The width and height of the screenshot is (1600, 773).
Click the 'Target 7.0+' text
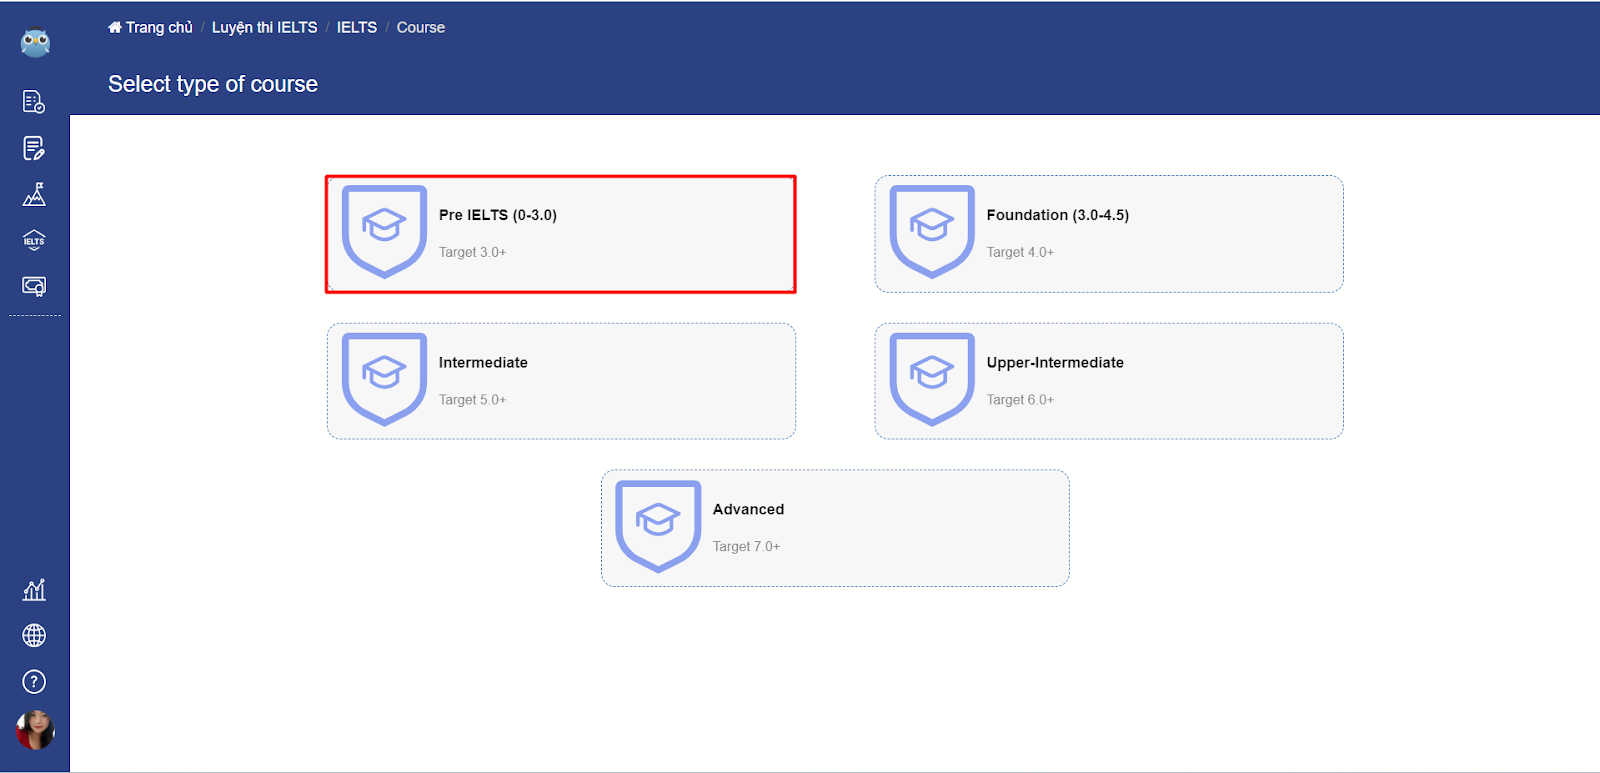click(x=746, y=546)
